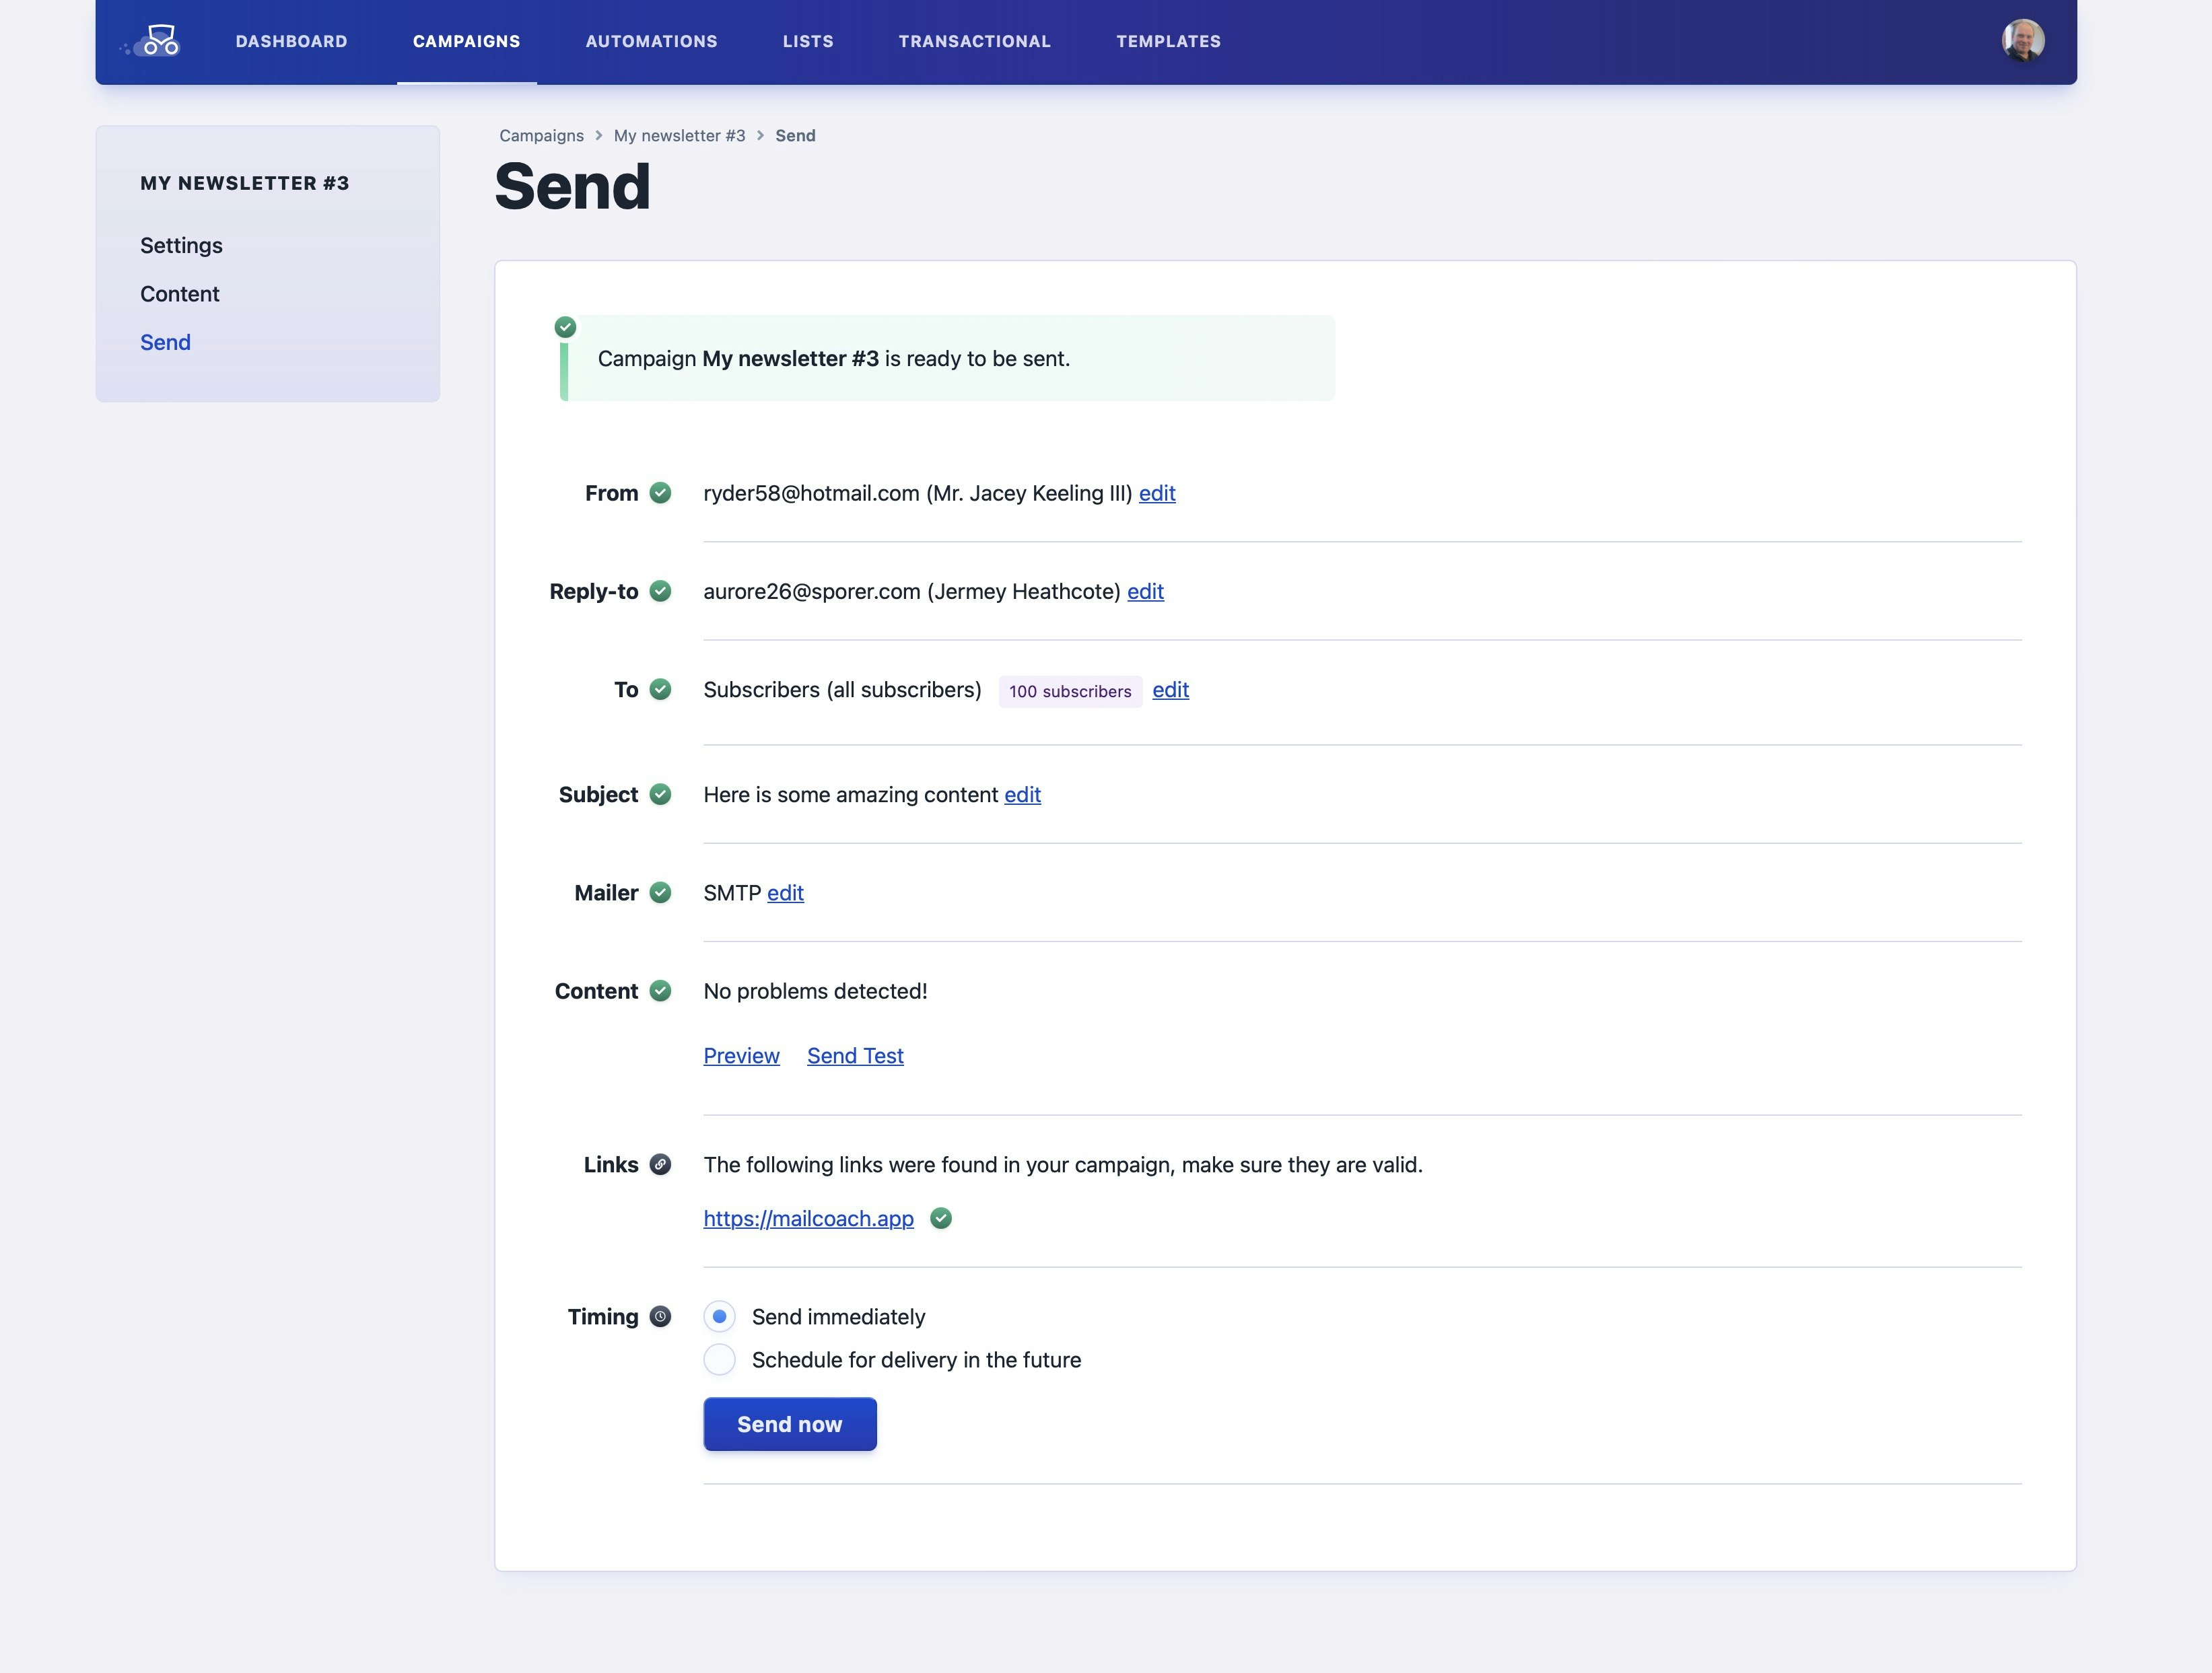Click the chevron after My newsletter #3 breadcrumb
This screenshot has width=2212, height=1673.
(x=760, y=136)
